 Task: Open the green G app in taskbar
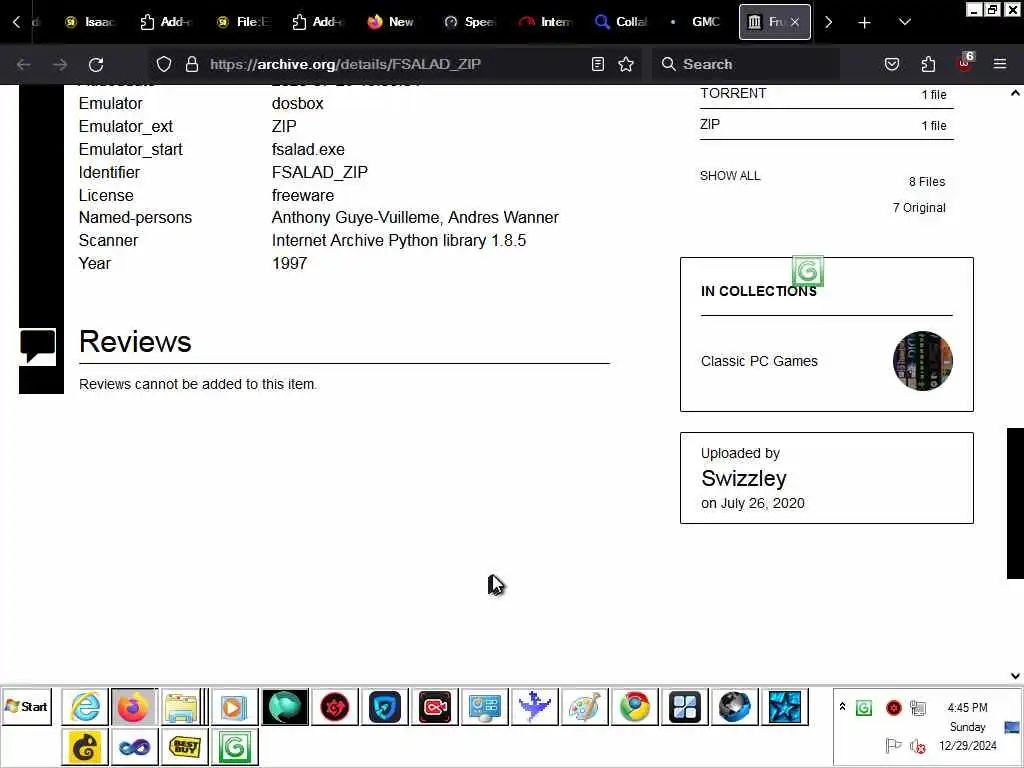point(234,746)
